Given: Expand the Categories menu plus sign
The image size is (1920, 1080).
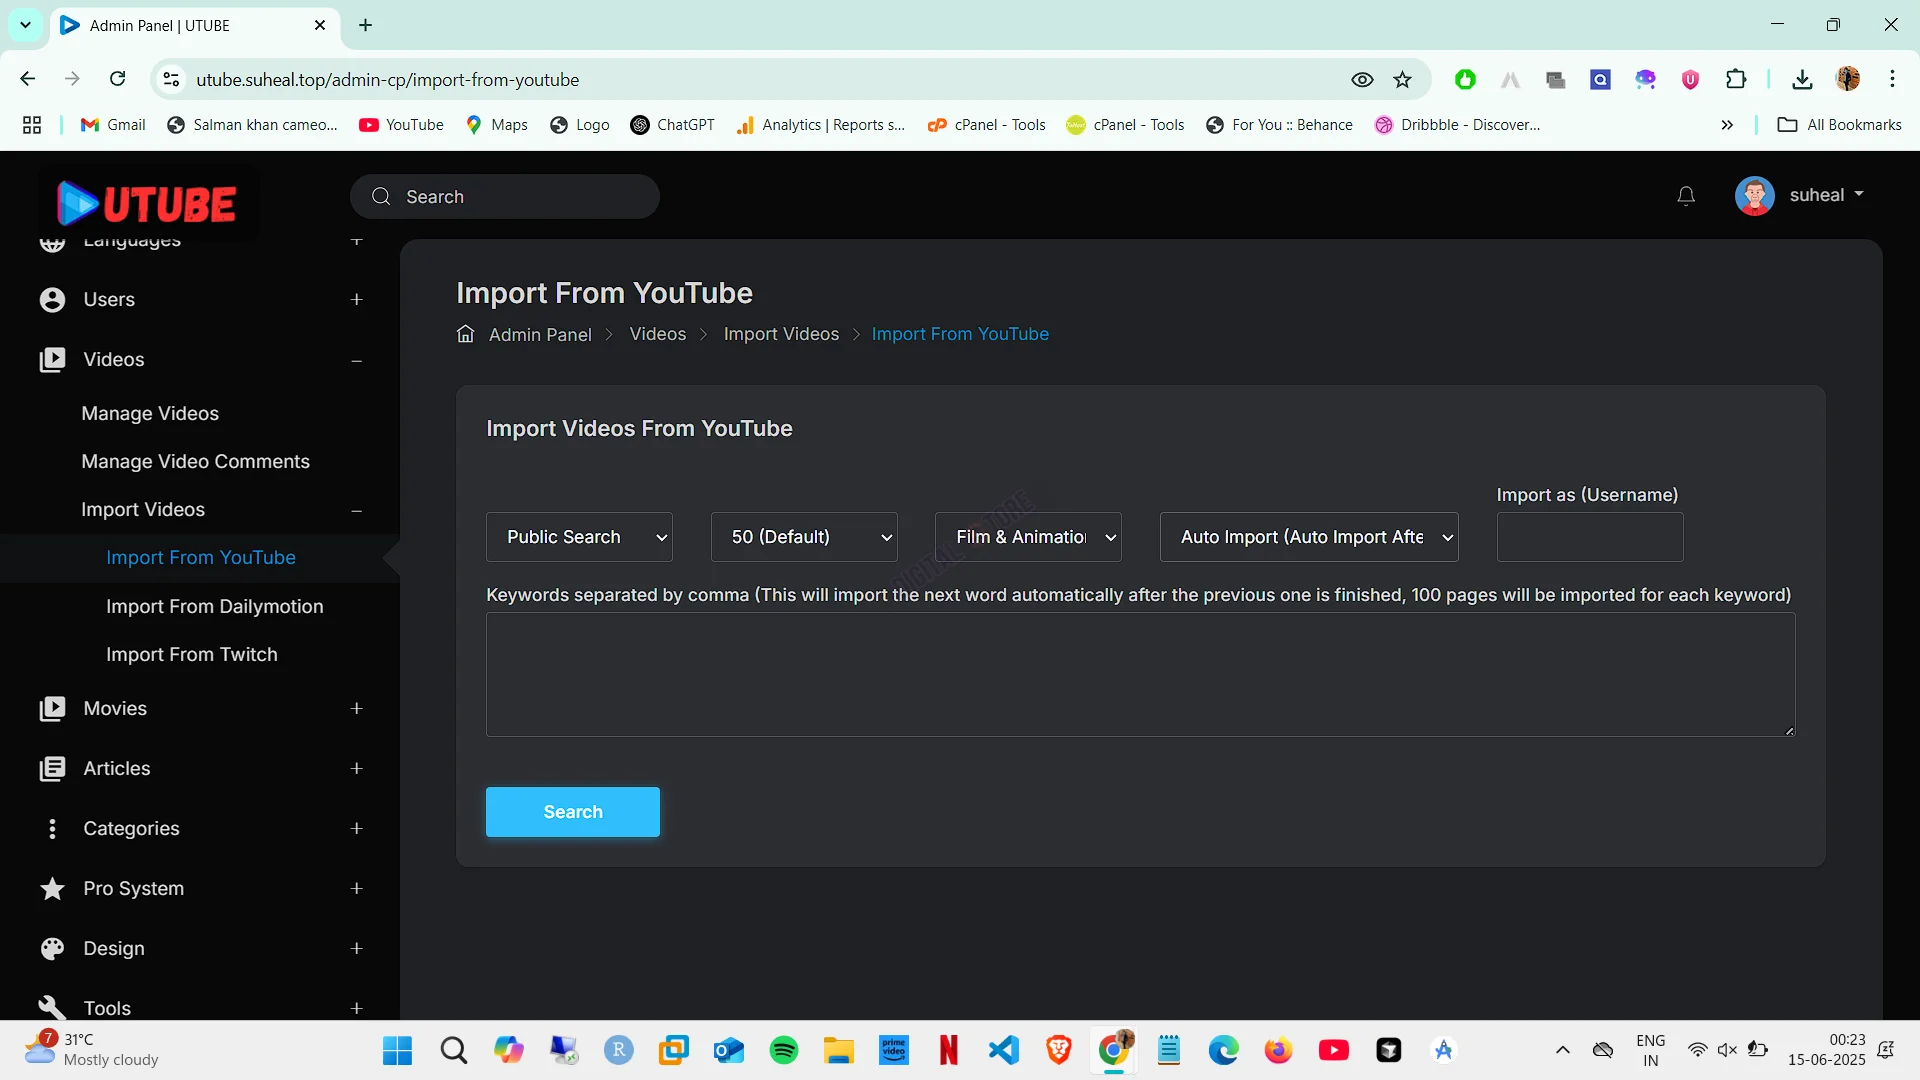Looking at the screenshot, I should pyautogui.click(x=357, y=829).
